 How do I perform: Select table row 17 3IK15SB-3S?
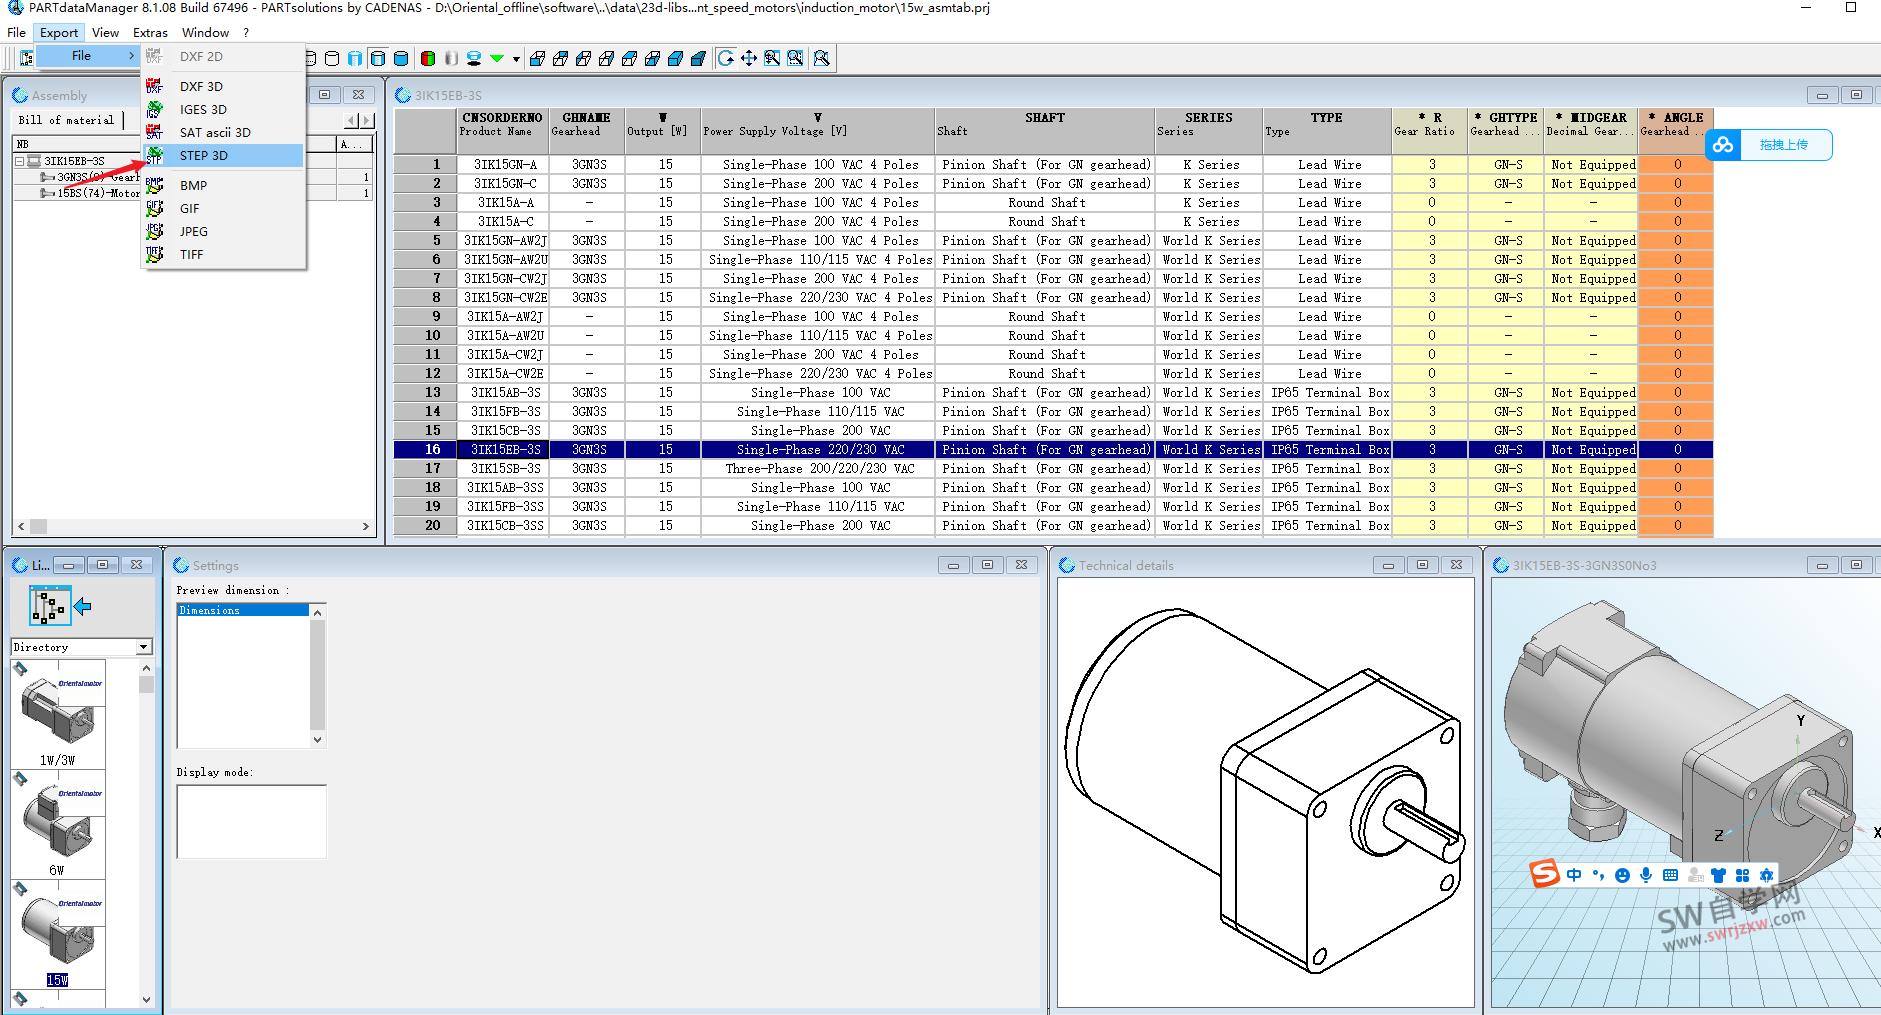(x=506, y=469)
